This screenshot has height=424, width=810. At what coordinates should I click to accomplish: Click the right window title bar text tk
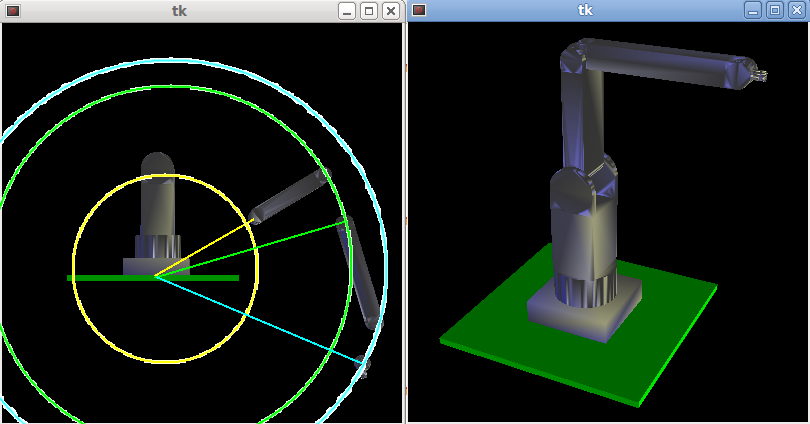point(585,10)
